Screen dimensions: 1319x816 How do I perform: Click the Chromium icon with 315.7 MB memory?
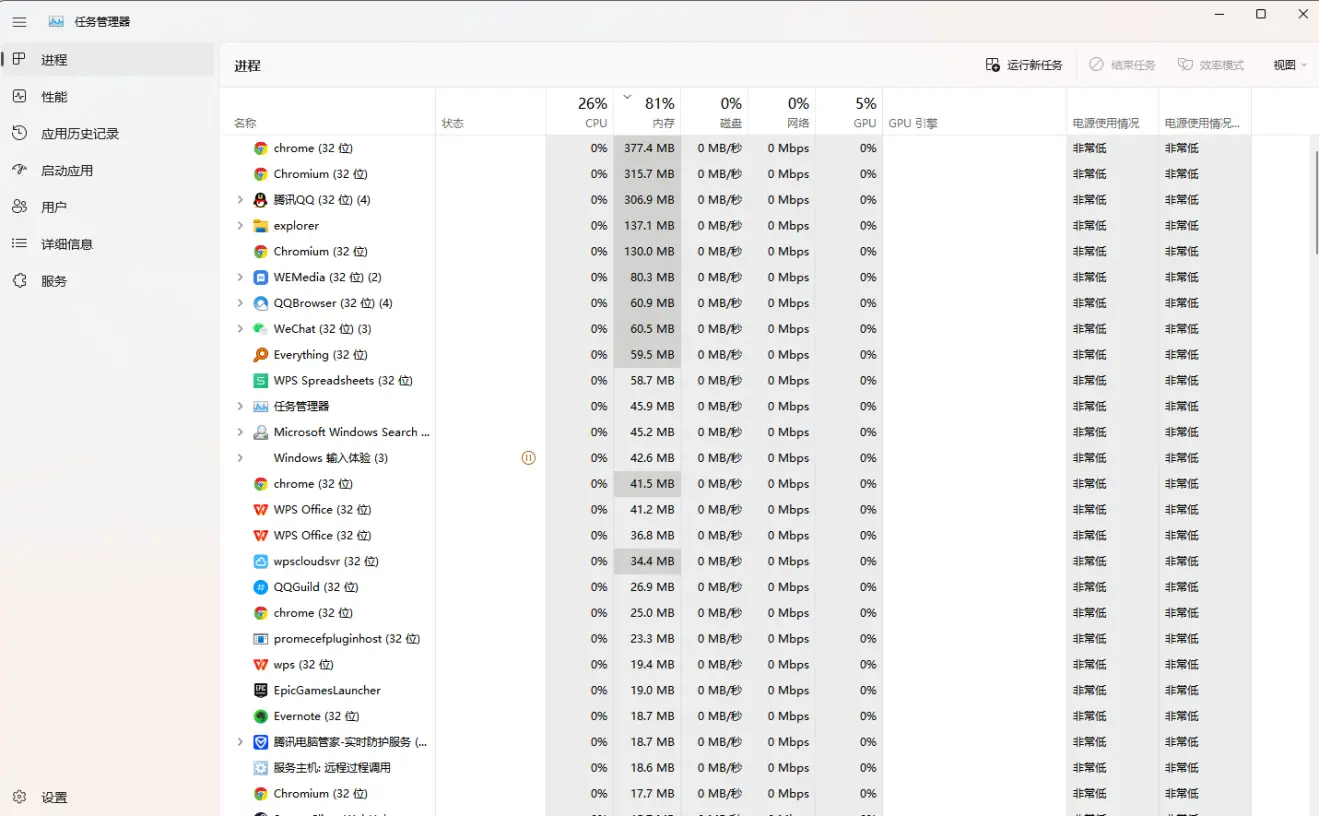[260, 174]
